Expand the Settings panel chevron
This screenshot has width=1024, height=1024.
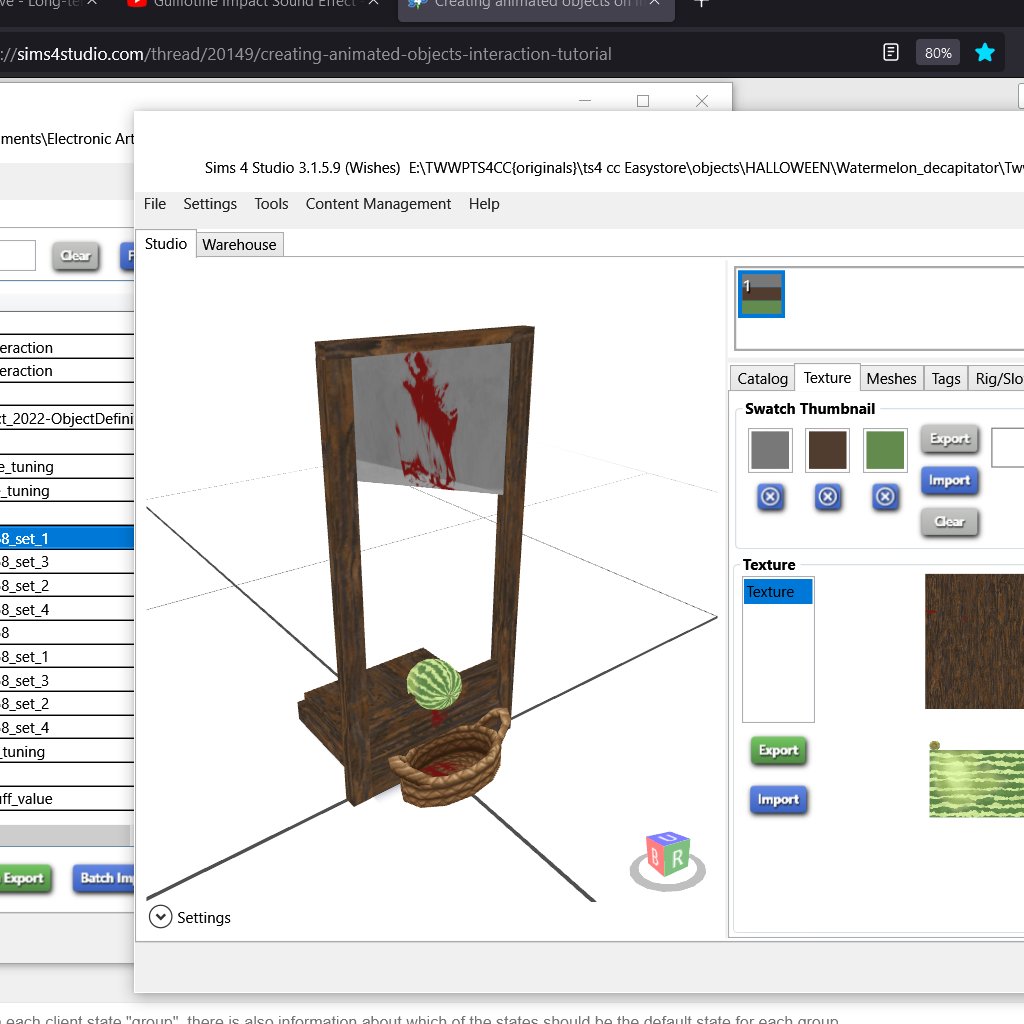(160, 917)
